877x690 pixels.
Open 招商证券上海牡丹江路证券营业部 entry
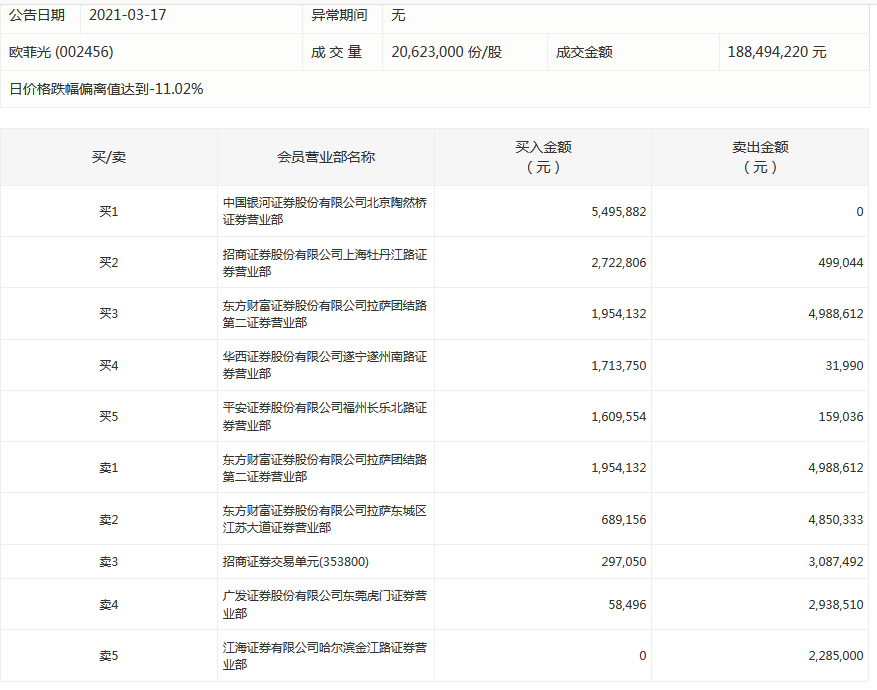(325, 263)
